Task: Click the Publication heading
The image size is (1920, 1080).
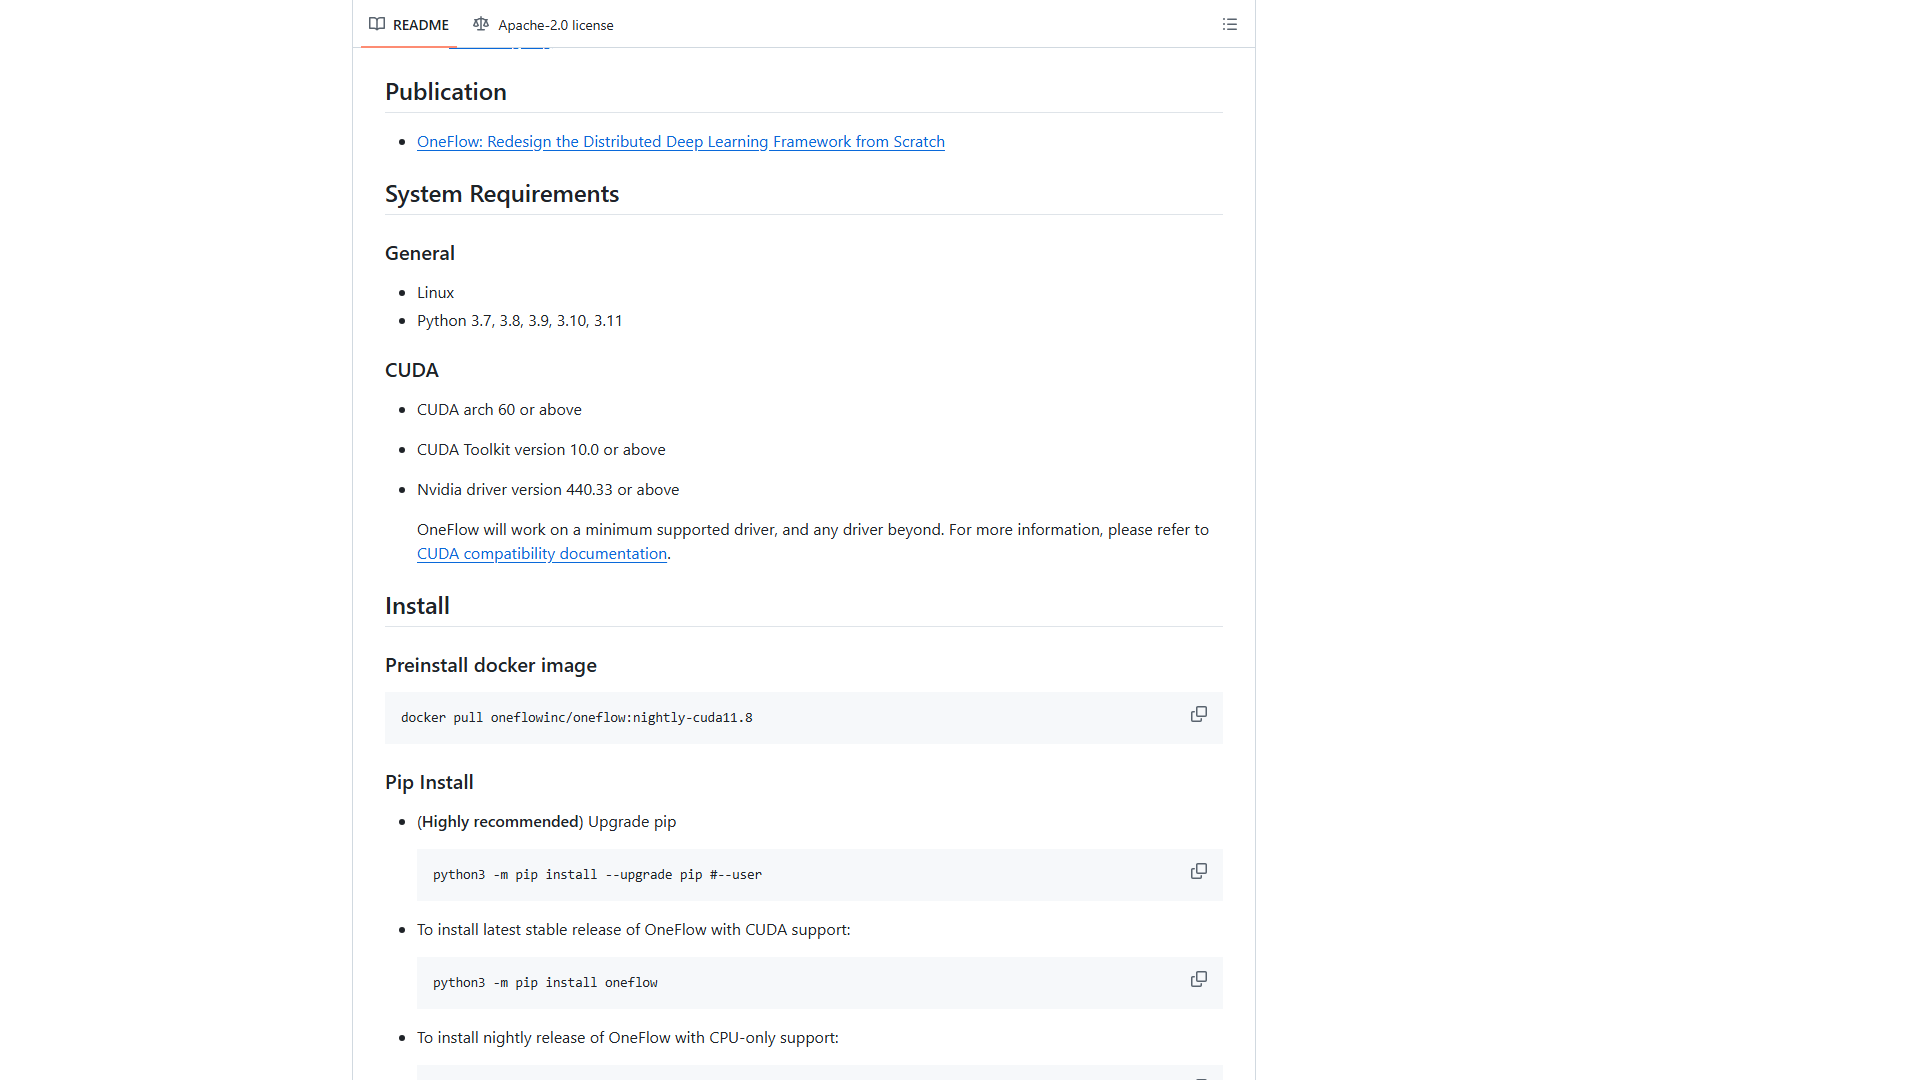Action: tap(445, 91)
